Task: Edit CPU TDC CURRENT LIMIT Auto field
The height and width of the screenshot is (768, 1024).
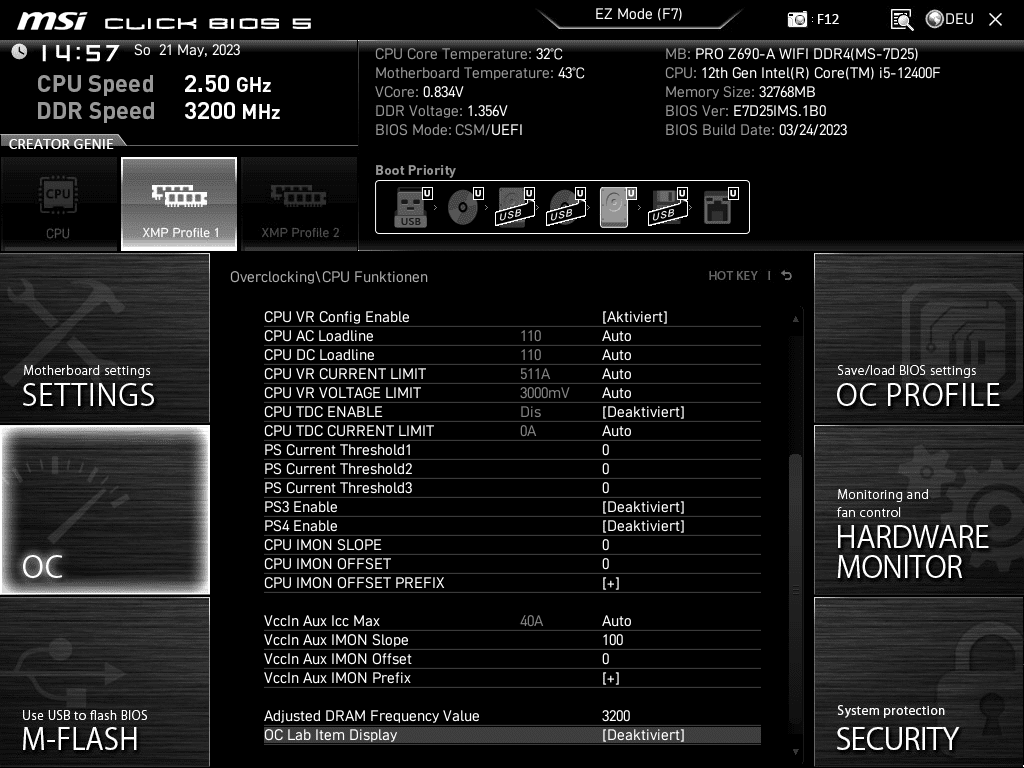Action: pyautogui.click(x=616, y=431)
